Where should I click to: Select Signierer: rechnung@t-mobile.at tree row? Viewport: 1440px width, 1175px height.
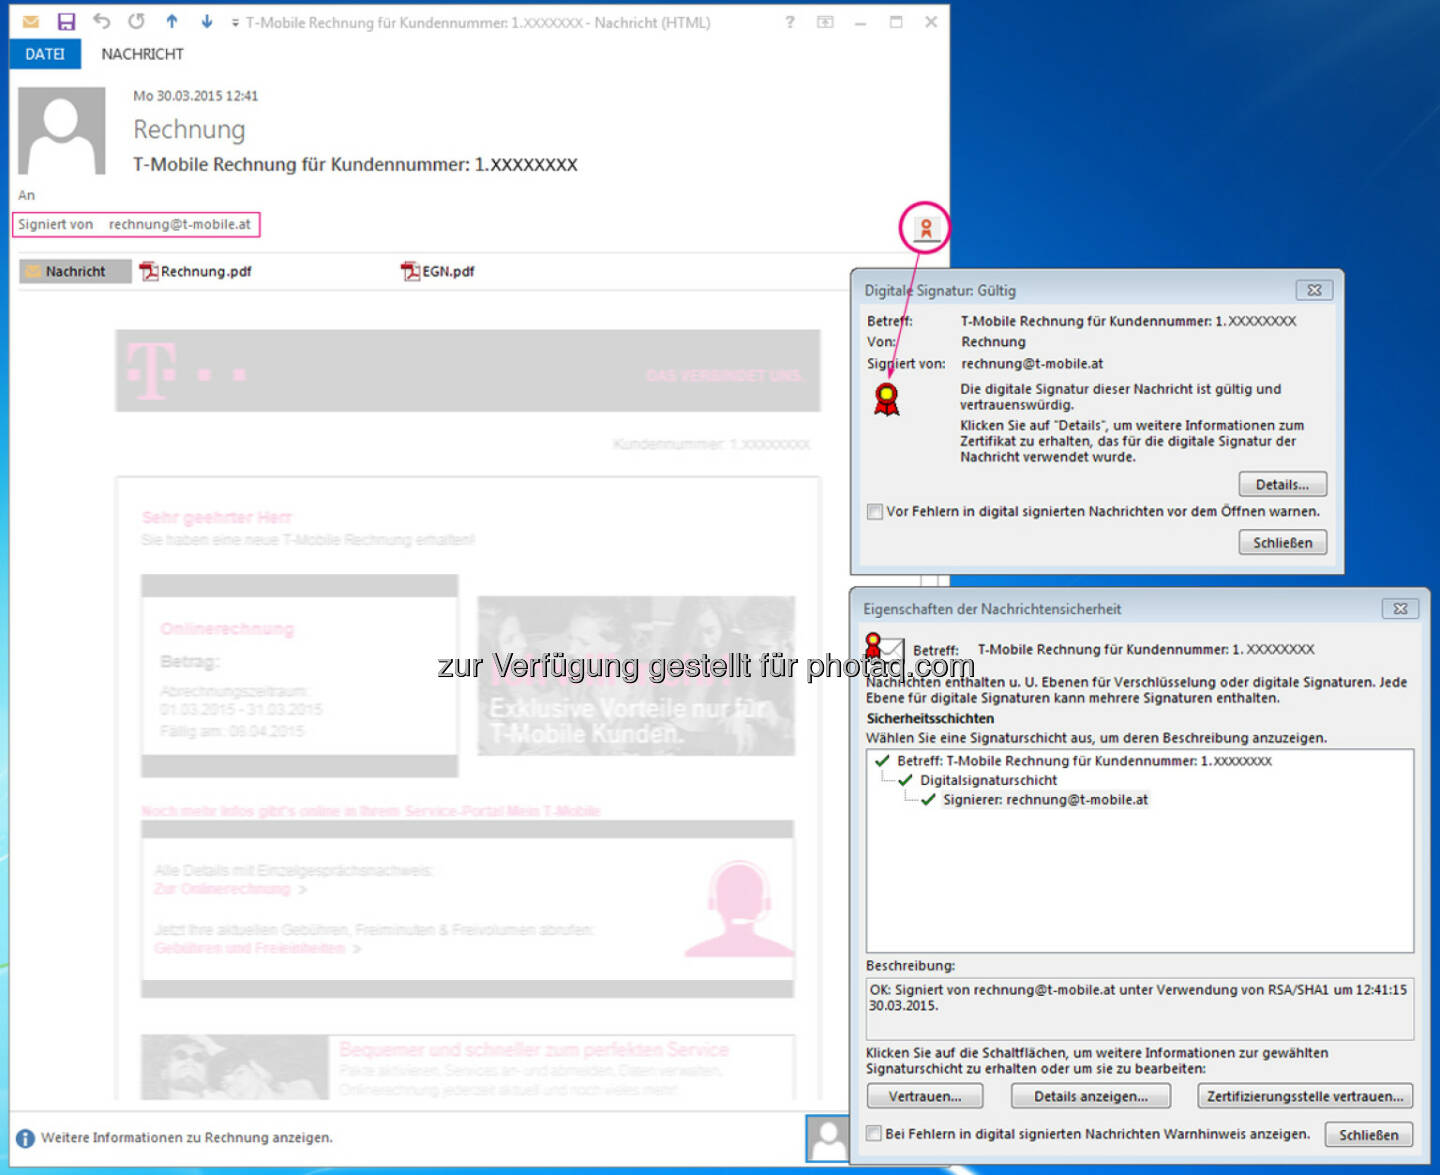pyautogui.click(x=1034, y=800)
